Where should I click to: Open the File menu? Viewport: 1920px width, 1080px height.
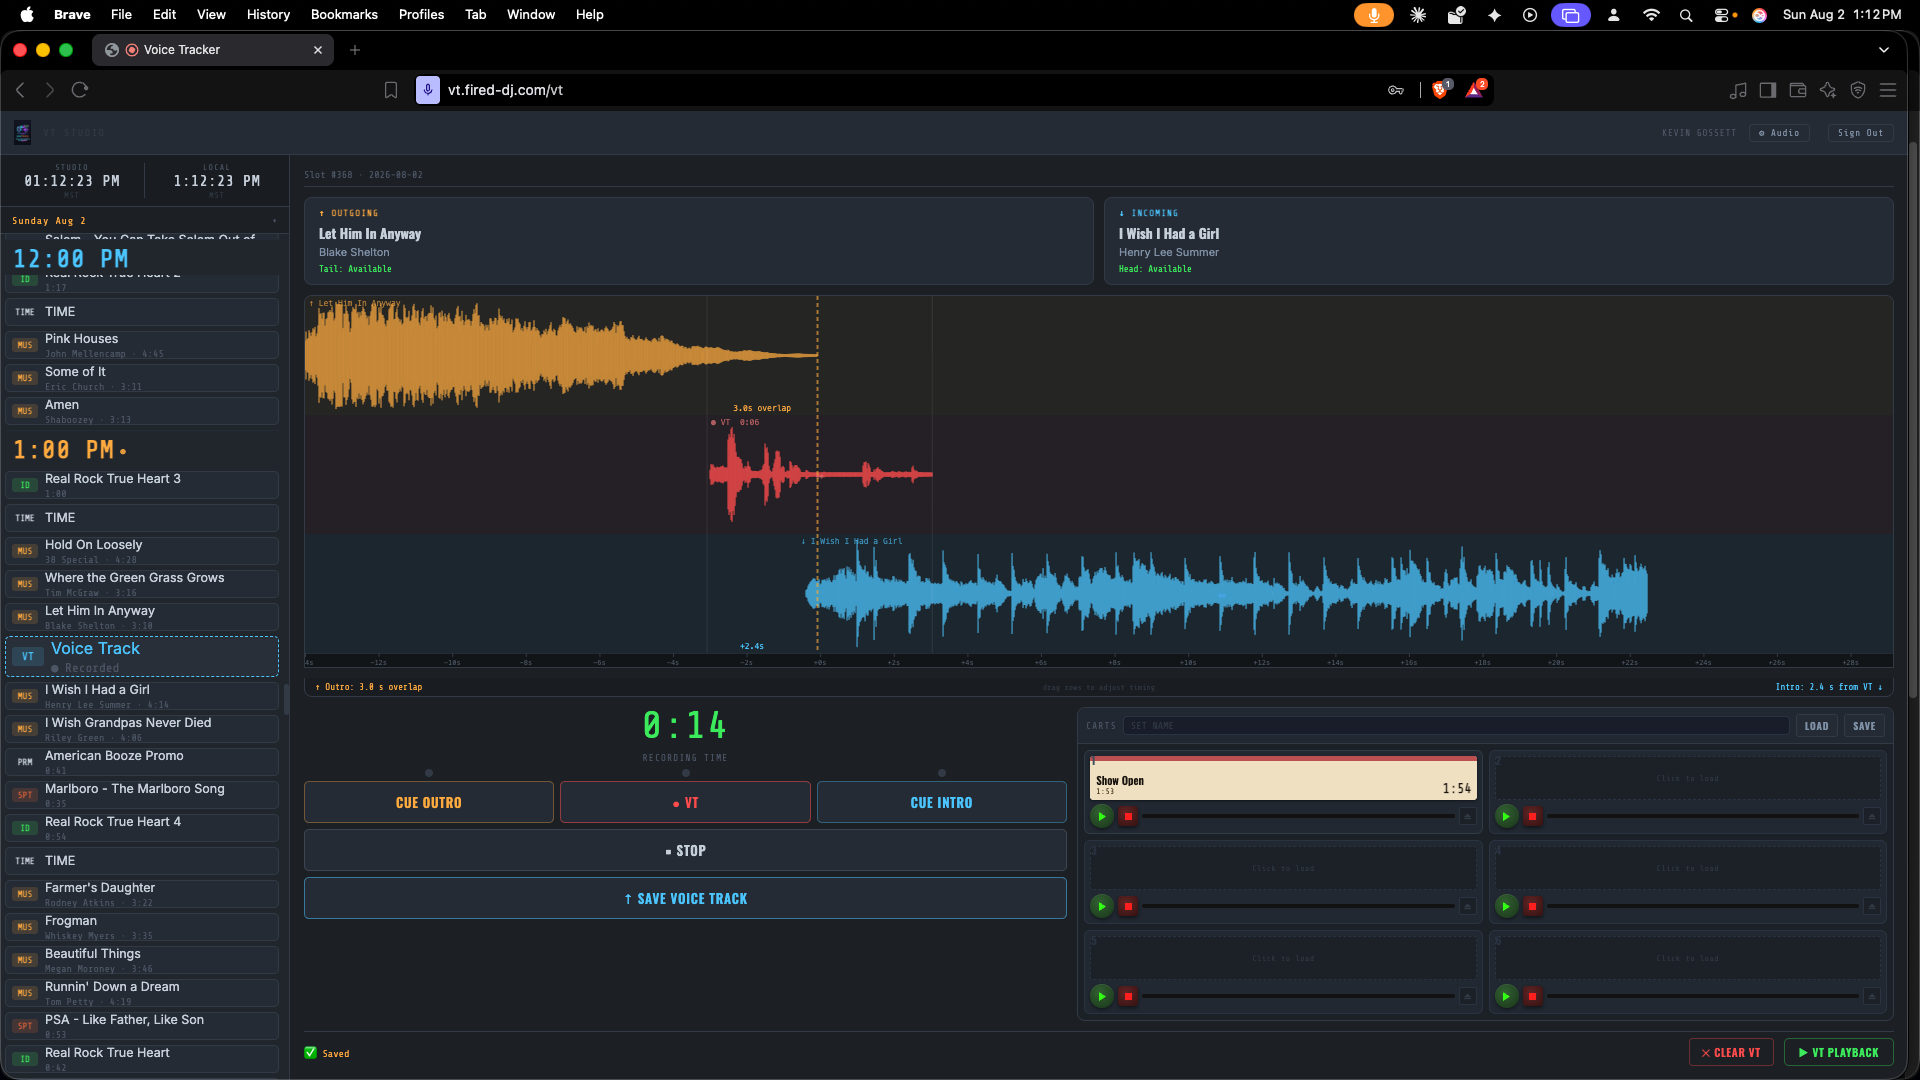(x=121, y=14)
